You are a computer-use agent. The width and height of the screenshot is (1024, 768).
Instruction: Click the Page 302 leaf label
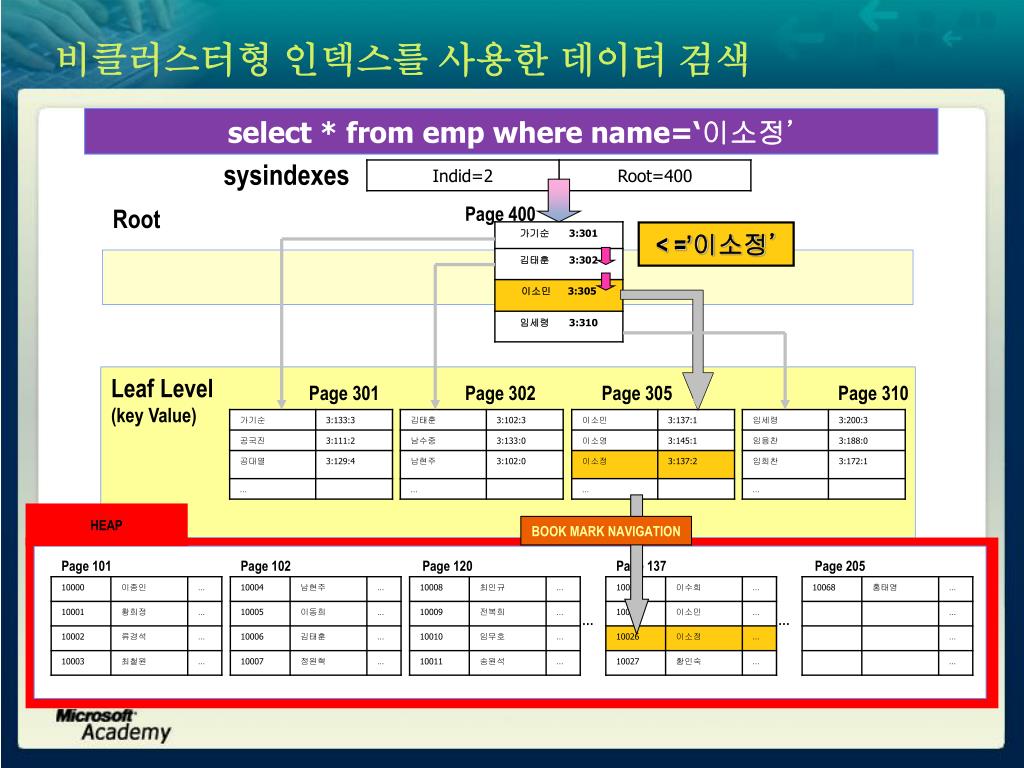pyautogui.click(x=500, y=393)
